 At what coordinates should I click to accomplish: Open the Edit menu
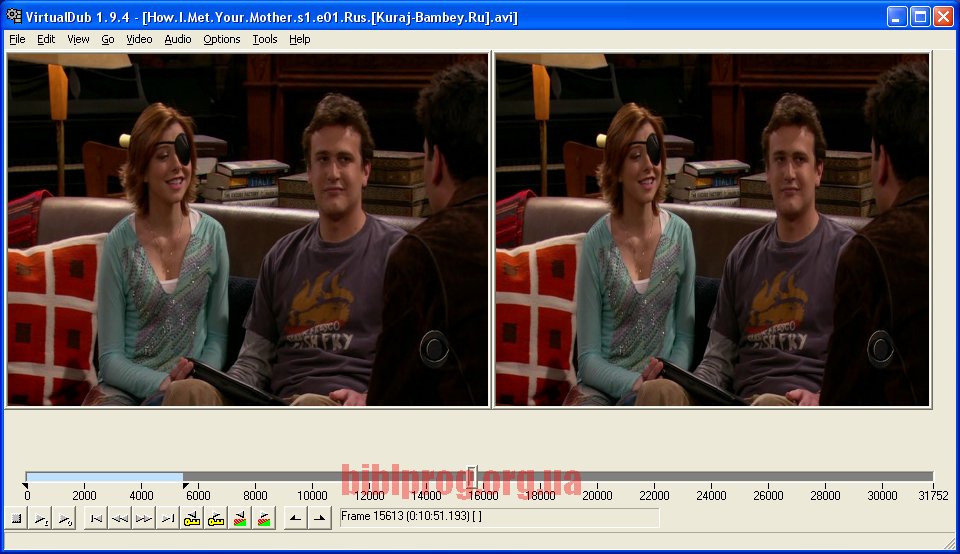click(46, 39)
